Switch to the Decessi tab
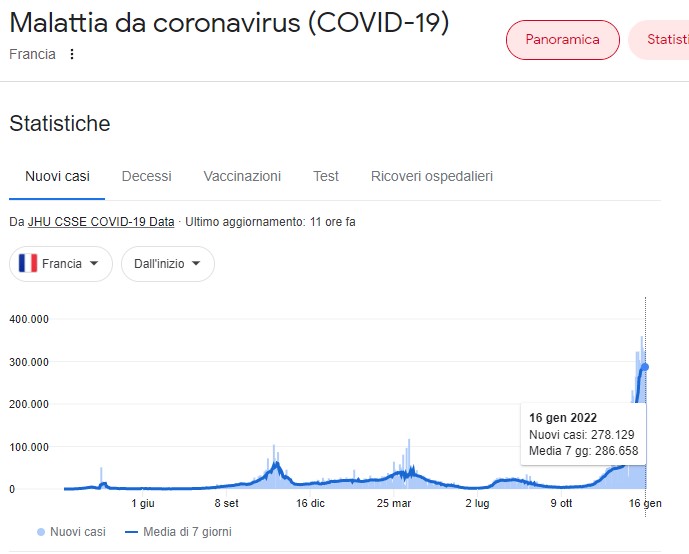The width and height of the screenshot is (689, 554). [x=146, y=176]
